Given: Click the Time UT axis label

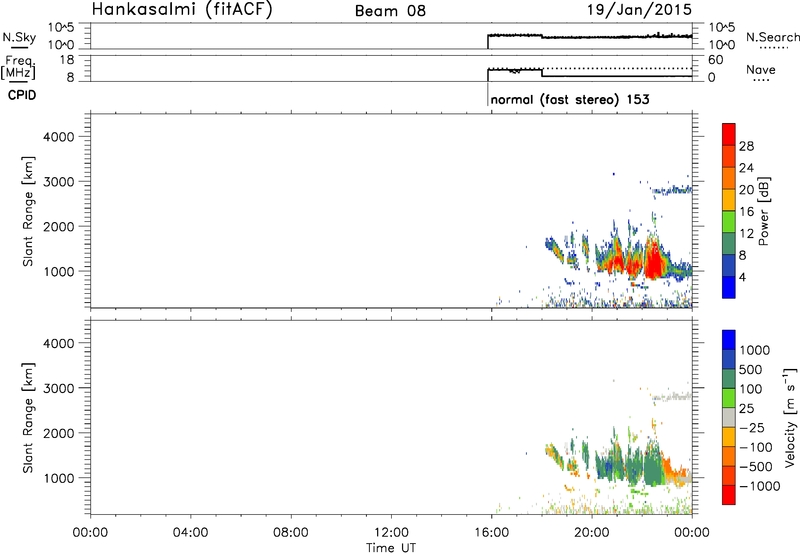Looking at the screenshot, I should [391, 548].
